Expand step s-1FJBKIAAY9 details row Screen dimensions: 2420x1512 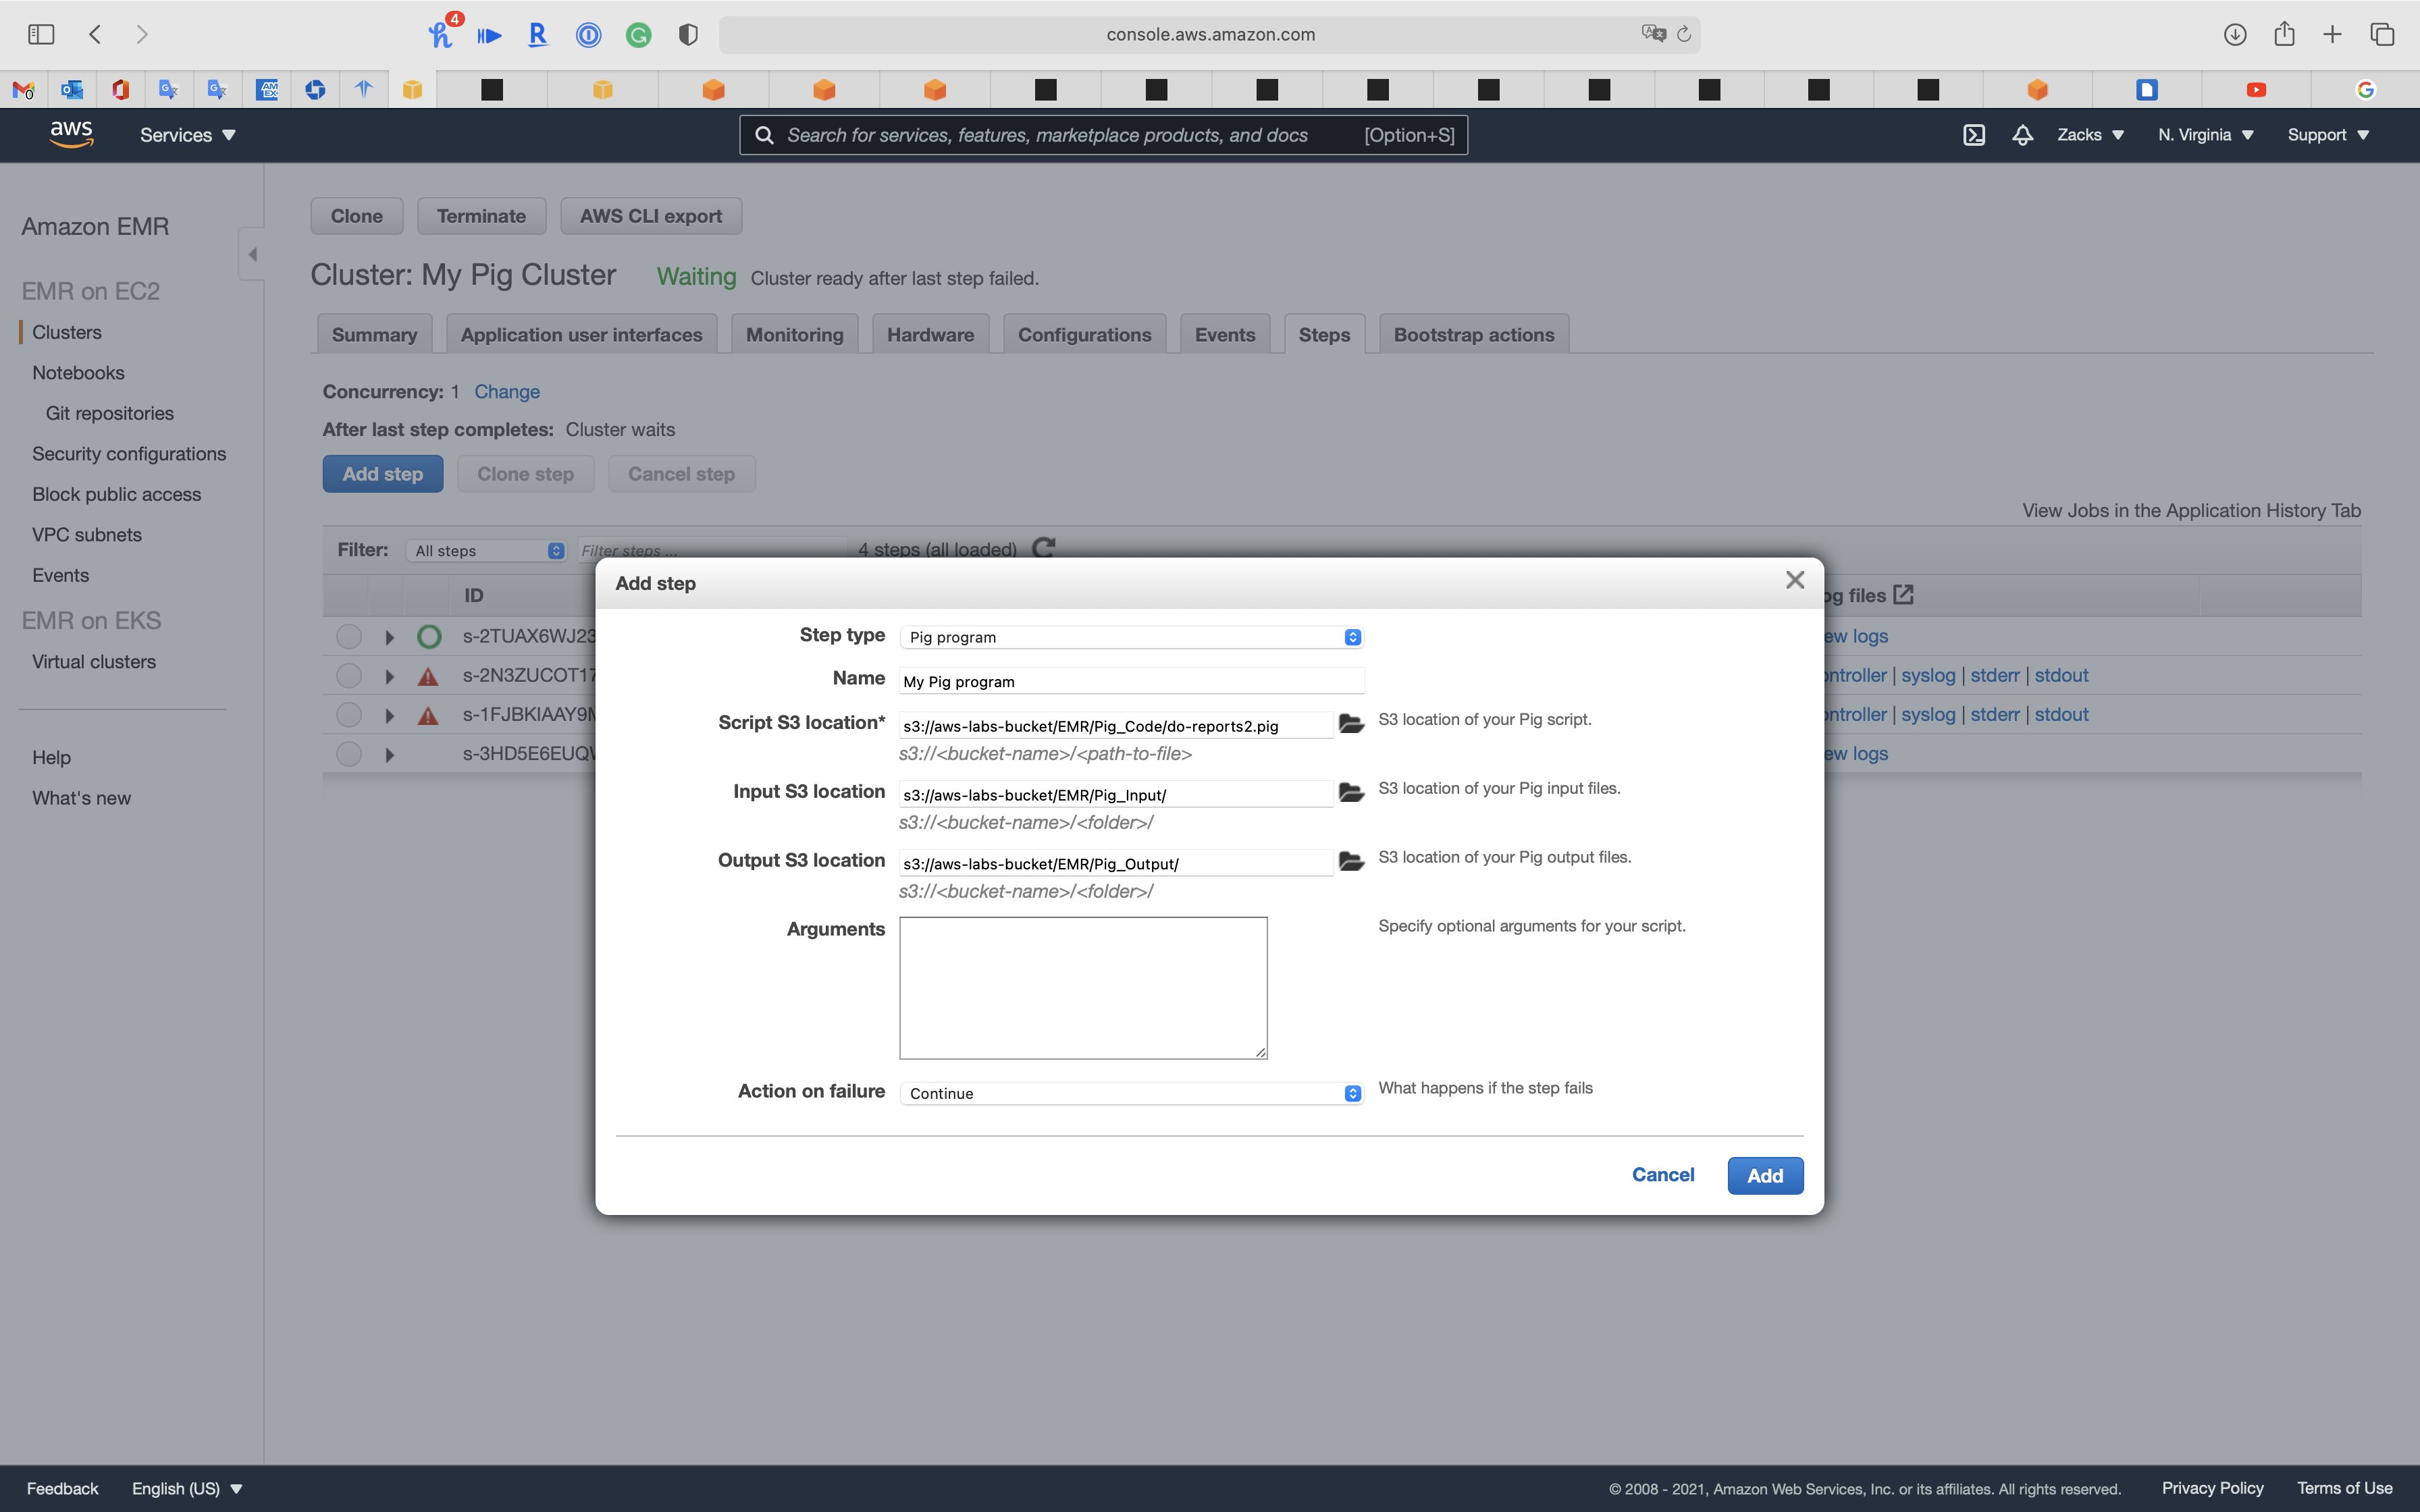tap(390, 715)
